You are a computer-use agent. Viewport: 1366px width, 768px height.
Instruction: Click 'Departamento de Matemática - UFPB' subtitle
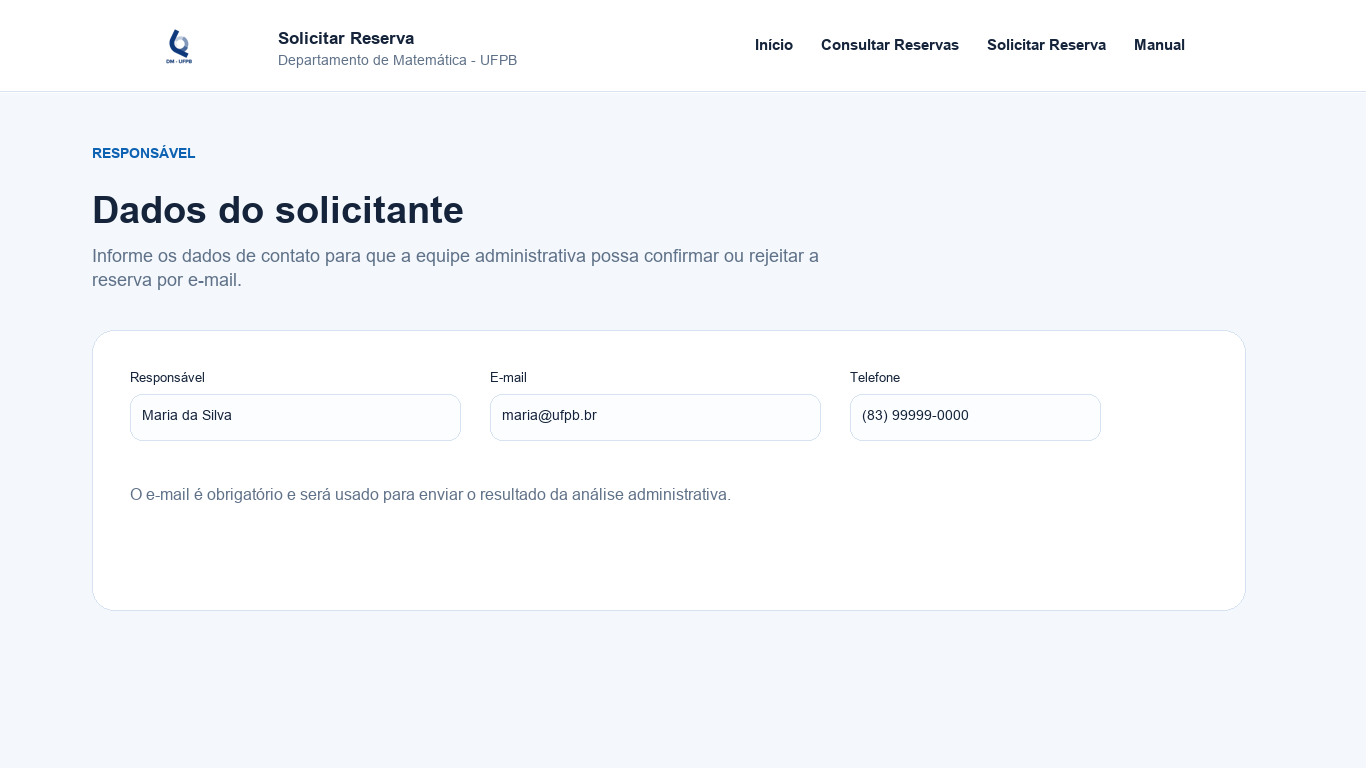pyautogui.click(x=397, y=60)
